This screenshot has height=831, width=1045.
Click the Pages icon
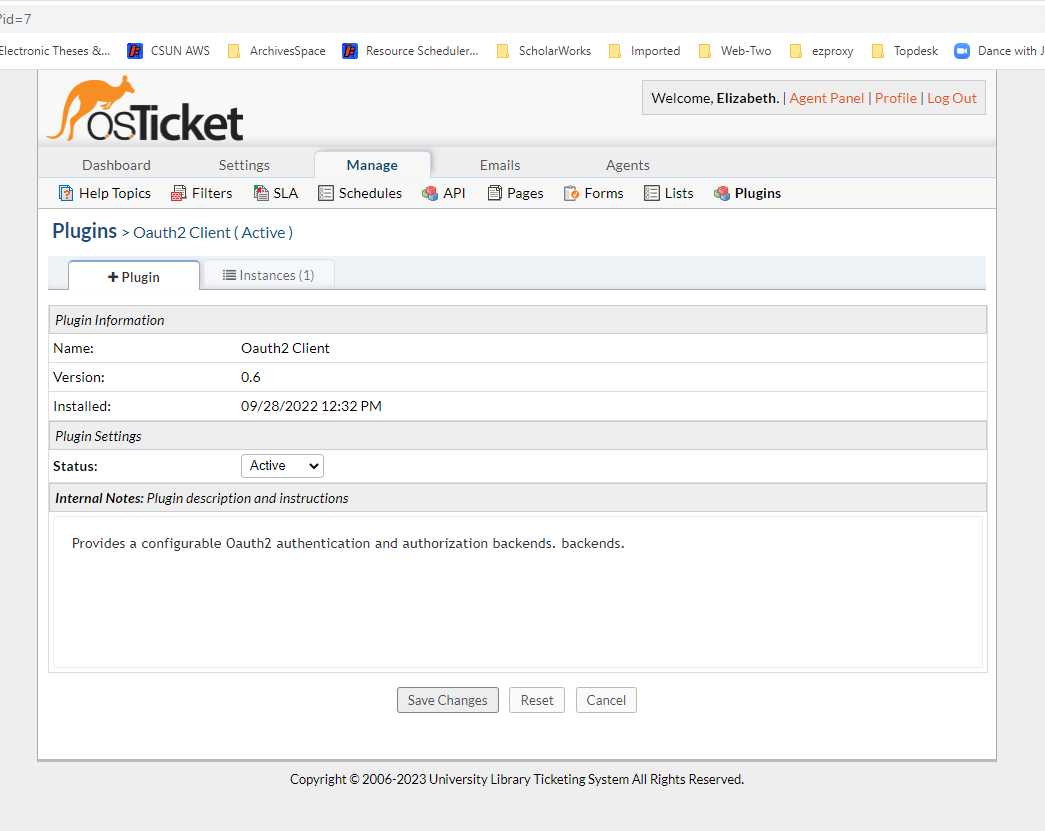(x=495, y=193)
